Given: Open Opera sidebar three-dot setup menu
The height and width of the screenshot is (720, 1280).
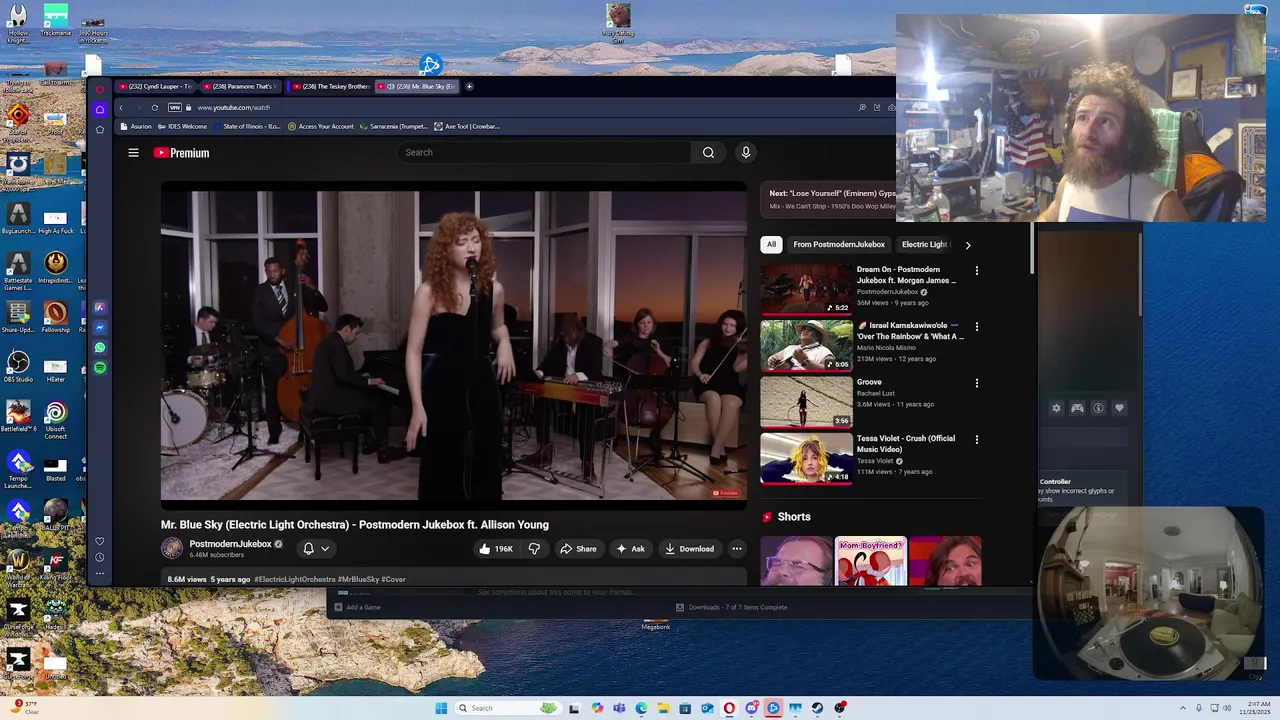Looking at the screenshot, I should 100,573.
